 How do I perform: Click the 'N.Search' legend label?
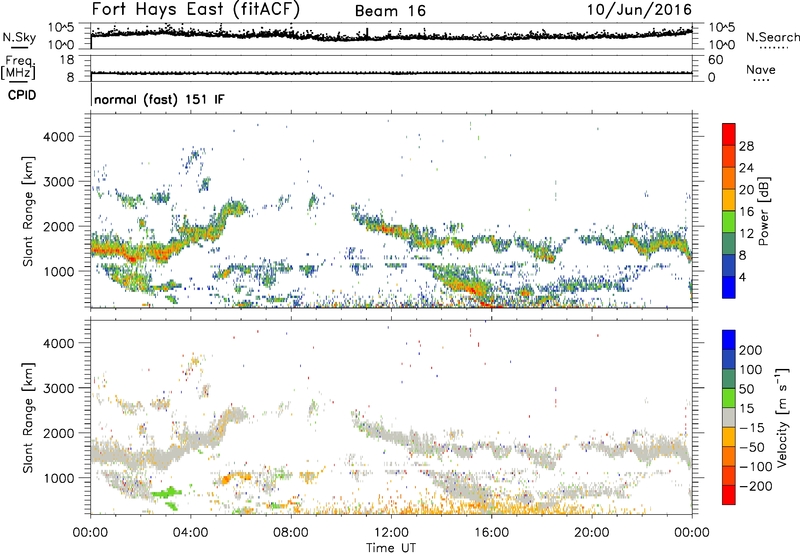click(773, 37)
